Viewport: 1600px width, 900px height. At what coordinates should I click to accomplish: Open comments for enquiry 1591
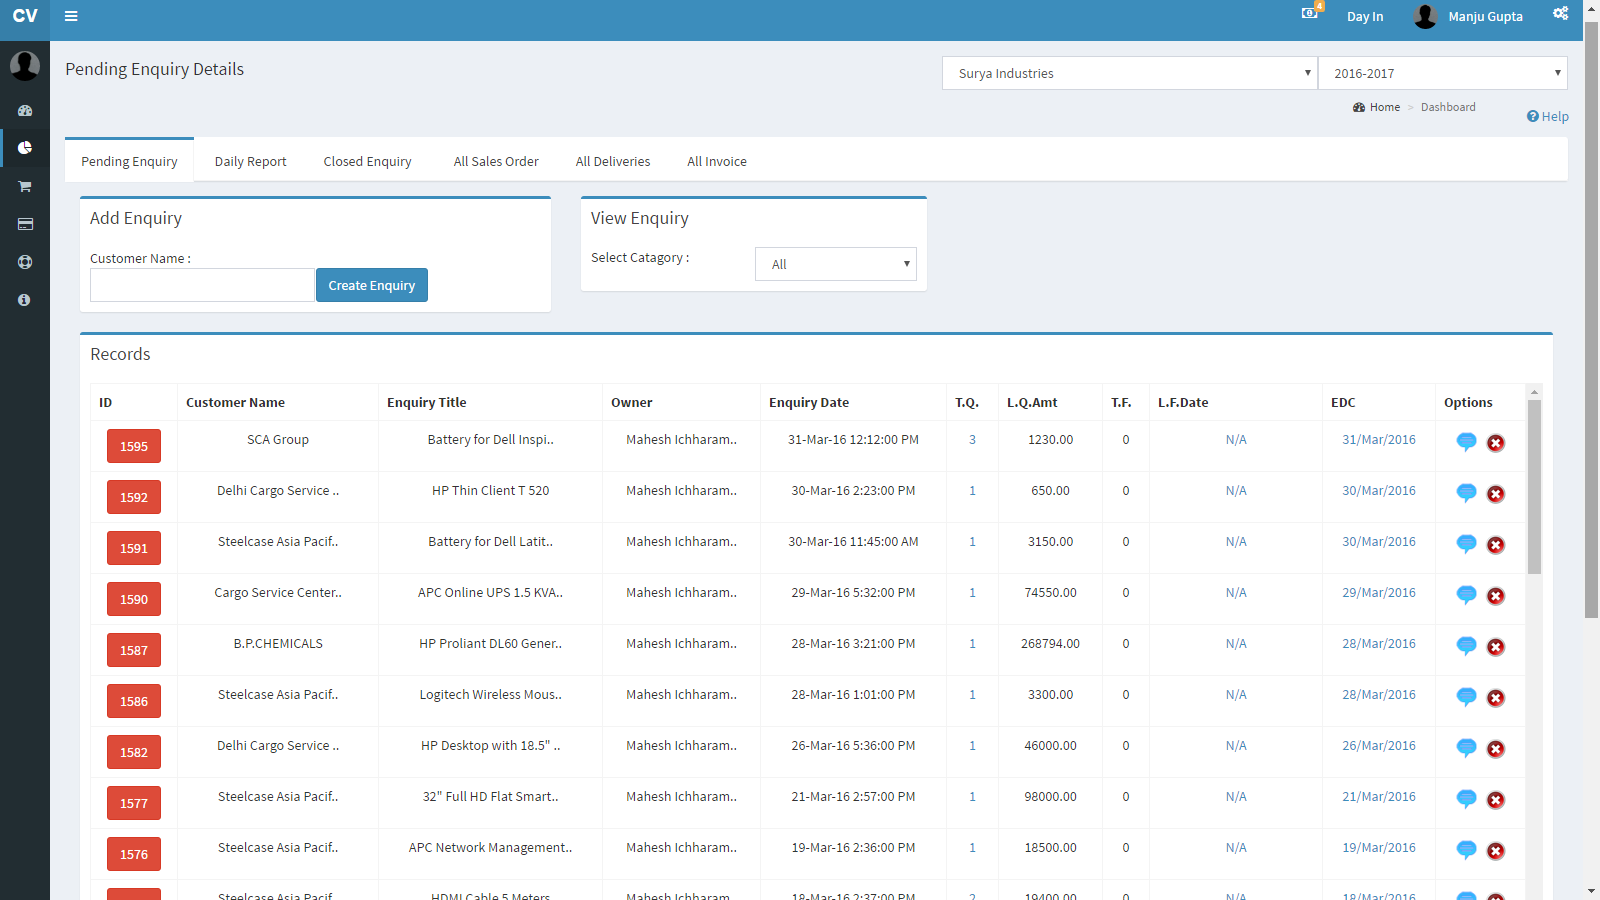click(1466, 543)
